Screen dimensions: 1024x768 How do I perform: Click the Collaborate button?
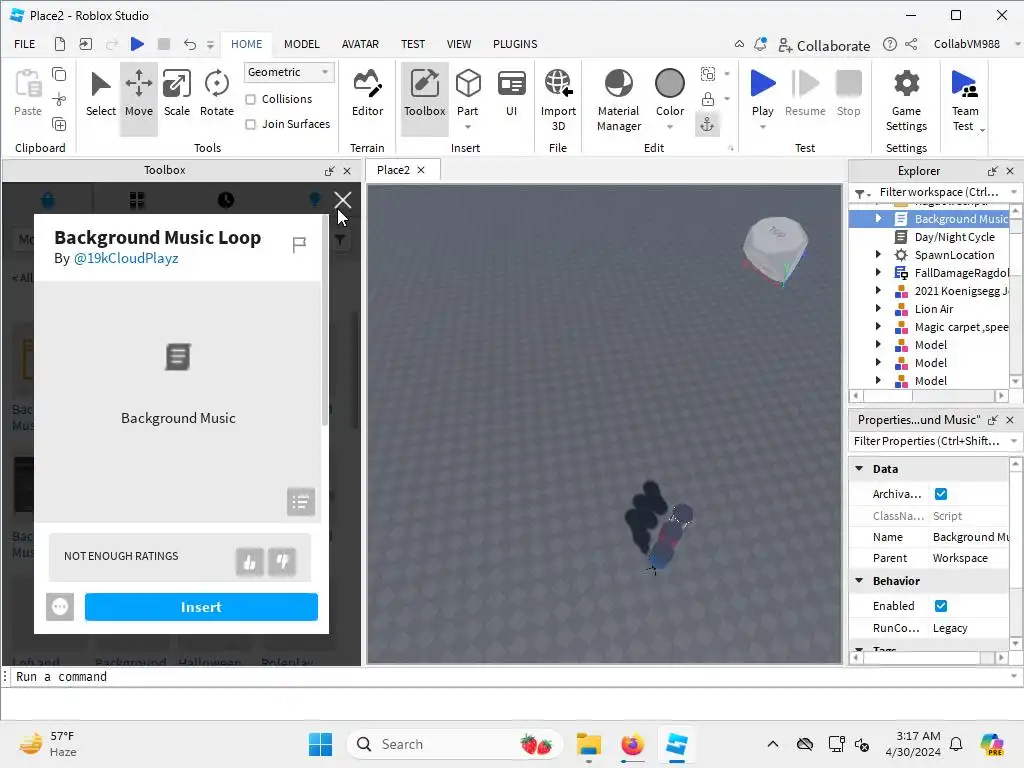click(824, 45)
